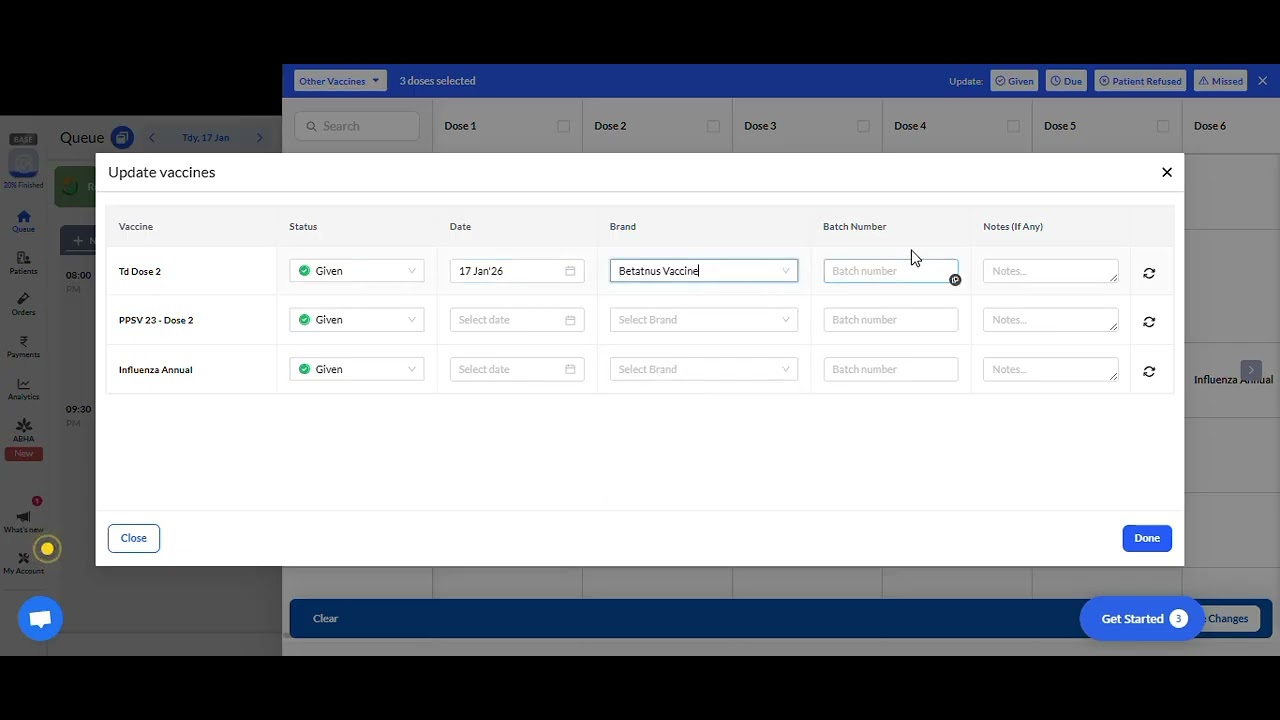
Task: Click the reset icon for PPSV 23 row
Action: [x=1149, y=322]
